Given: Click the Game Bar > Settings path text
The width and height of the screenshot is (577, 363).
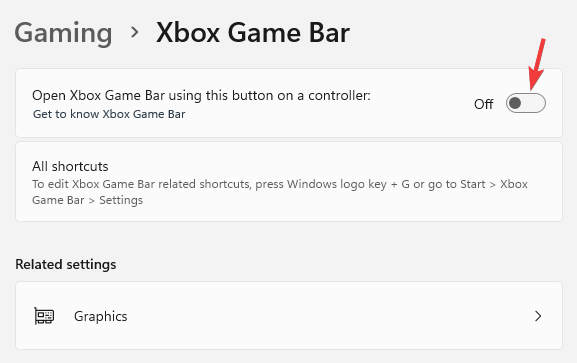Looking at the screenshot, I should pyautogui.click(x=87, y=200).
